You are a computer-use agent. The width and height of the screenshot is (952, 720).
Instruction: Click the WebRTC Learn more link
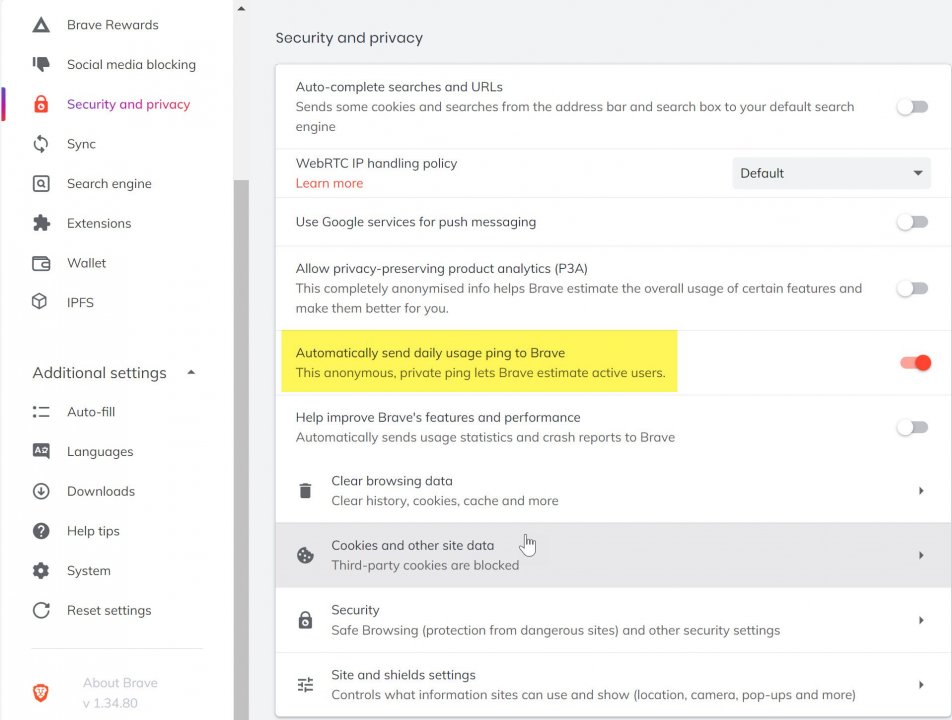click(329, 183)
